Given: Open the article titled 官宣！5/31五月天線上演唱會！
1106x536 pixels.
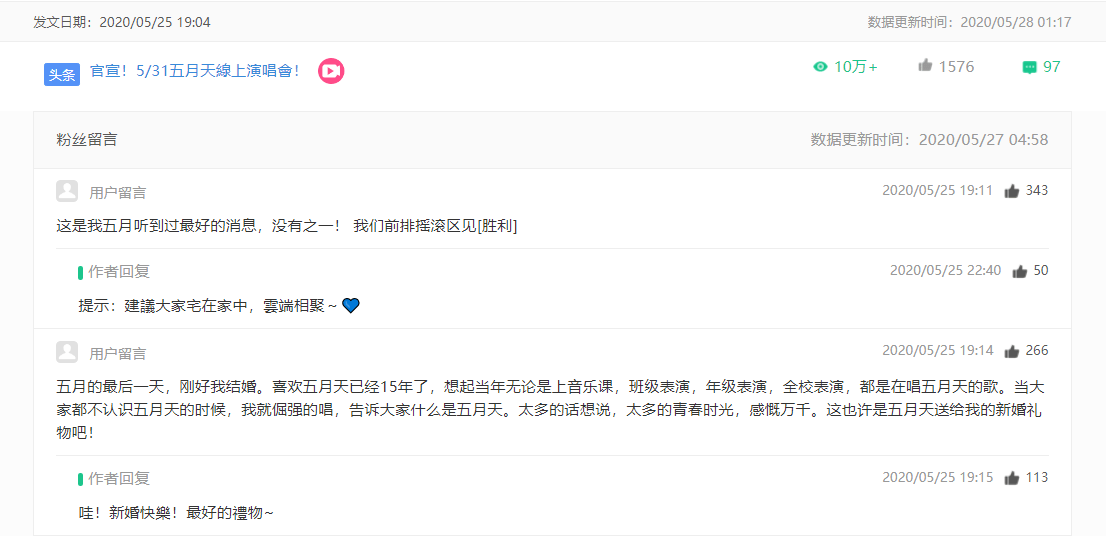Looking at the screenshot, I should pos(195,71).
